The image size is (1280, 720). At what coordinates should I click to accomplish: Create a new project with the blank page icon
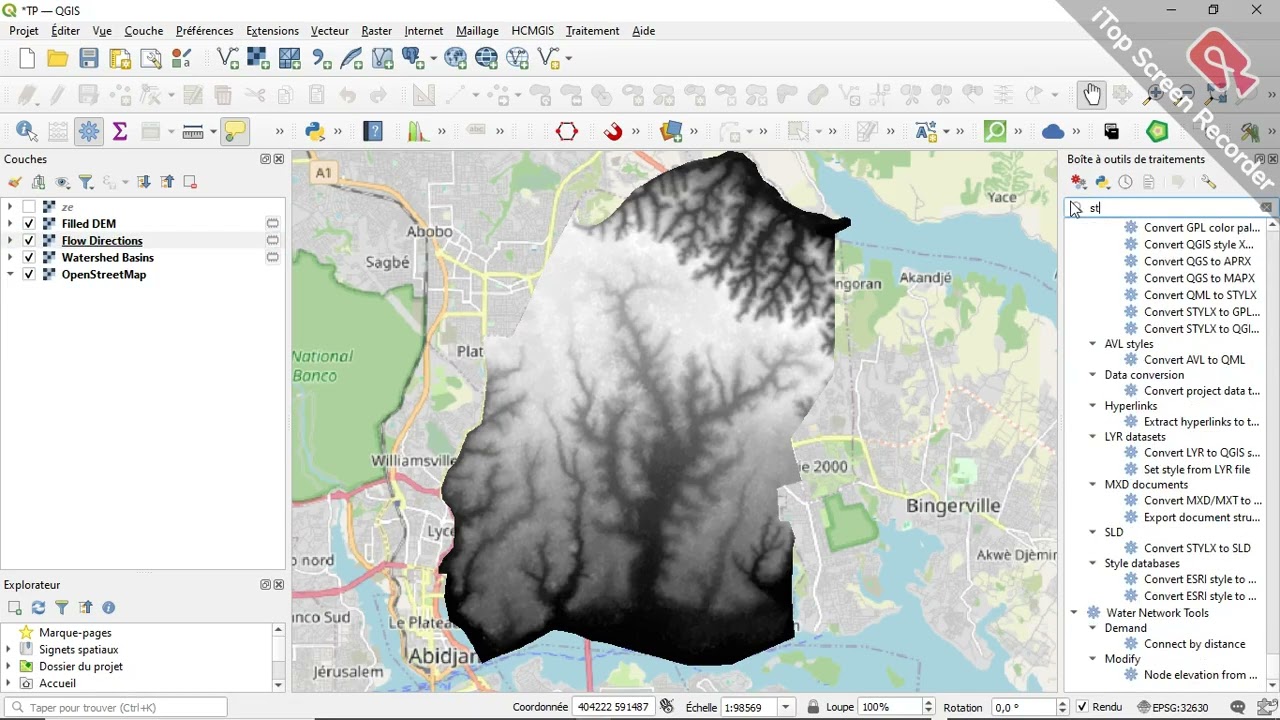27,59
